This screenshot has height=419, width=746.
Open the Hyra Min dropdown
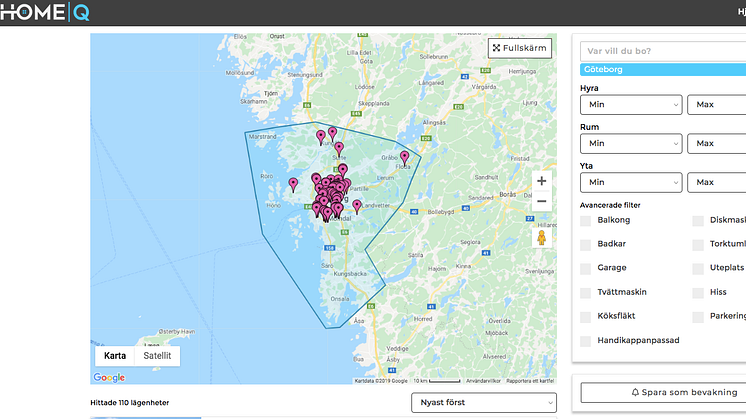[631, 105]
